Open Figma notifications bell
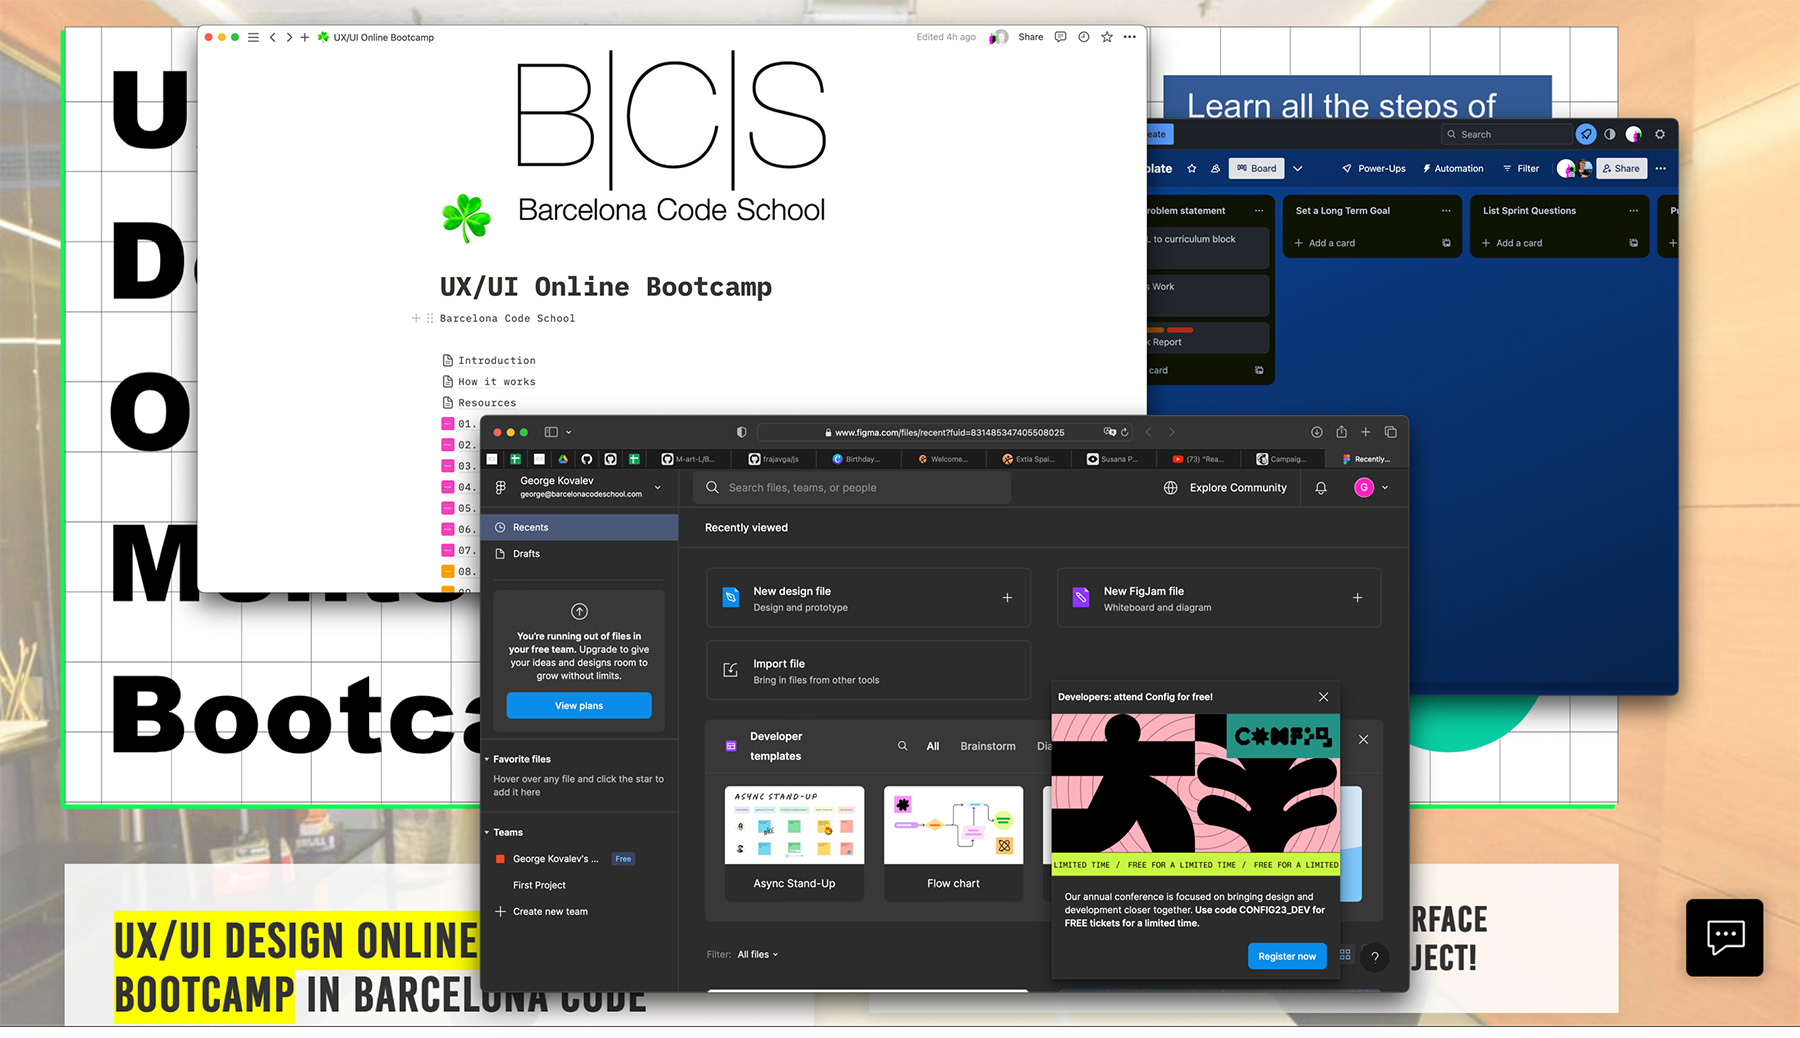 pos(1321,488)
